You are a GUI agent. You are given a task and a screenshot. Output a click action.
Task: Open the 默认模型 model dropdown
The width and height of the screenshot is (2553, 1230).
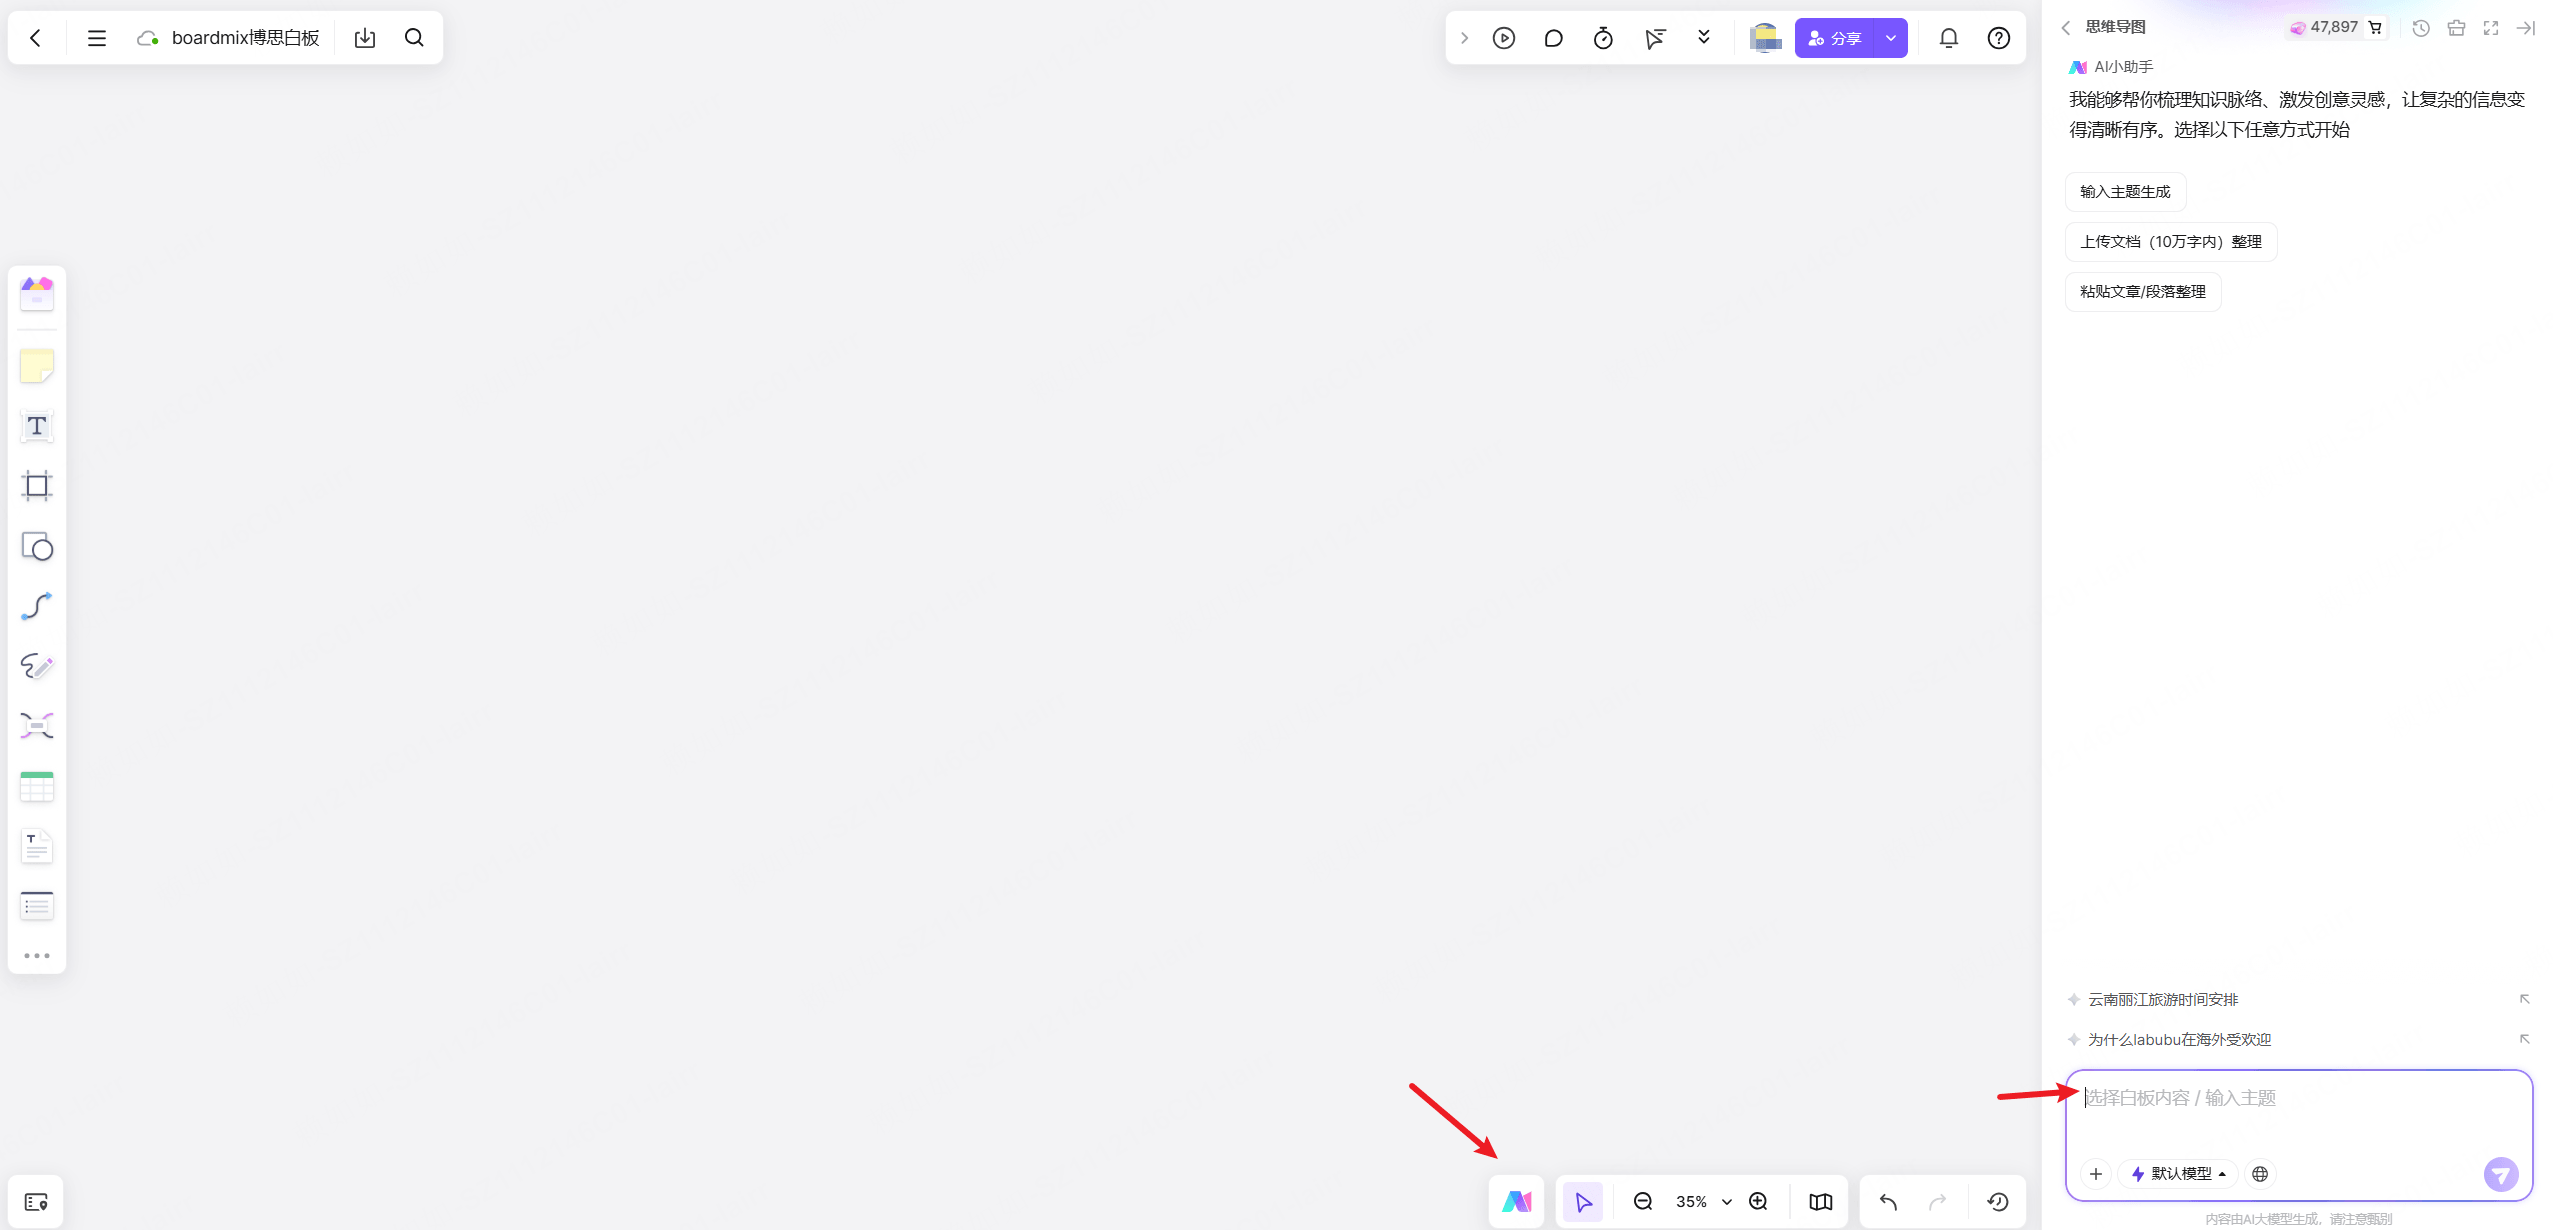click(x=2179, y=1174)
